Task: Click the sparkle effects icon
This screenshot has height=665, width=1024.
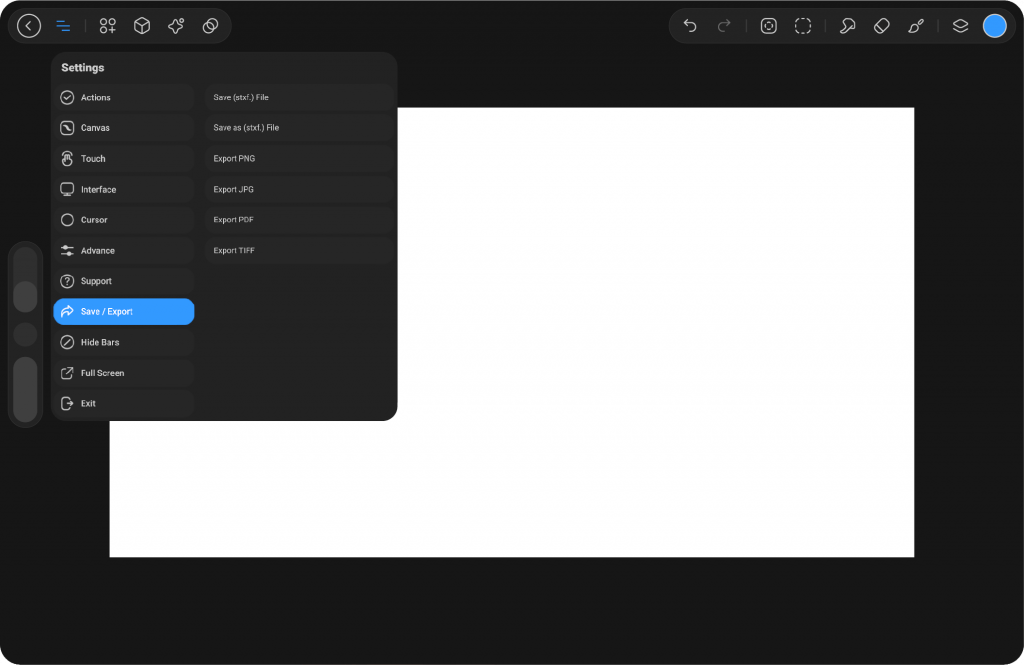Action: 176,26
